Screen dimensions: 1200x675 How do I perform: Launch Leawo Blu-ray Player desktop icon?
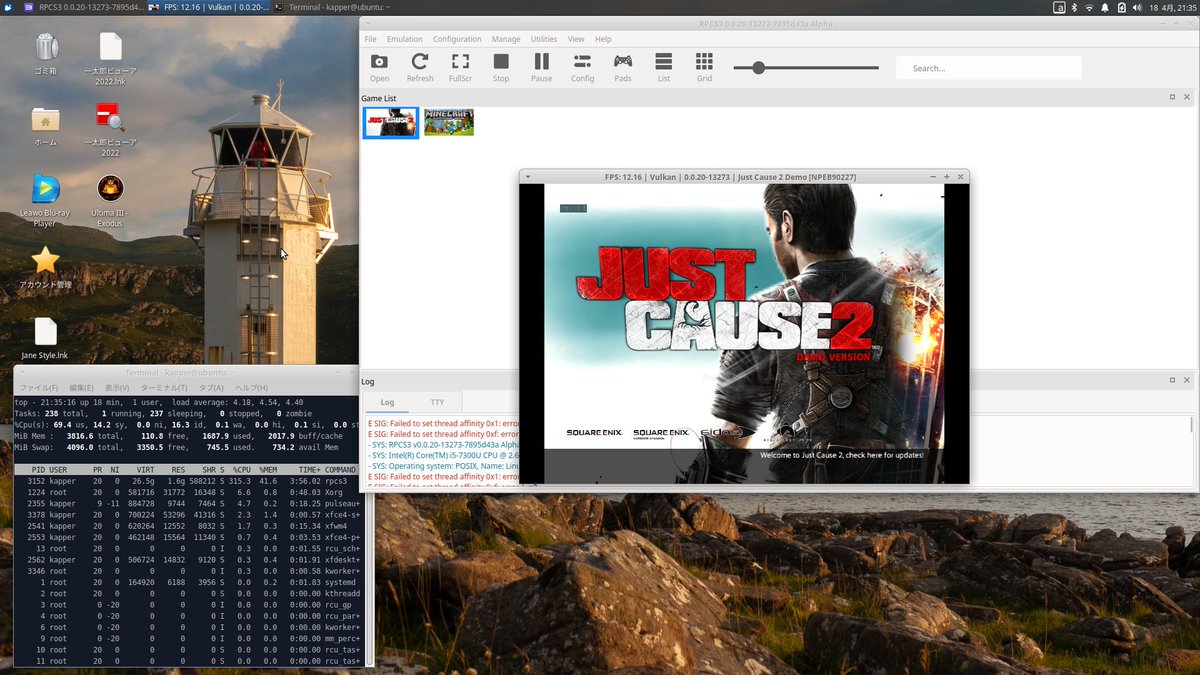click(x=45, y=201)
